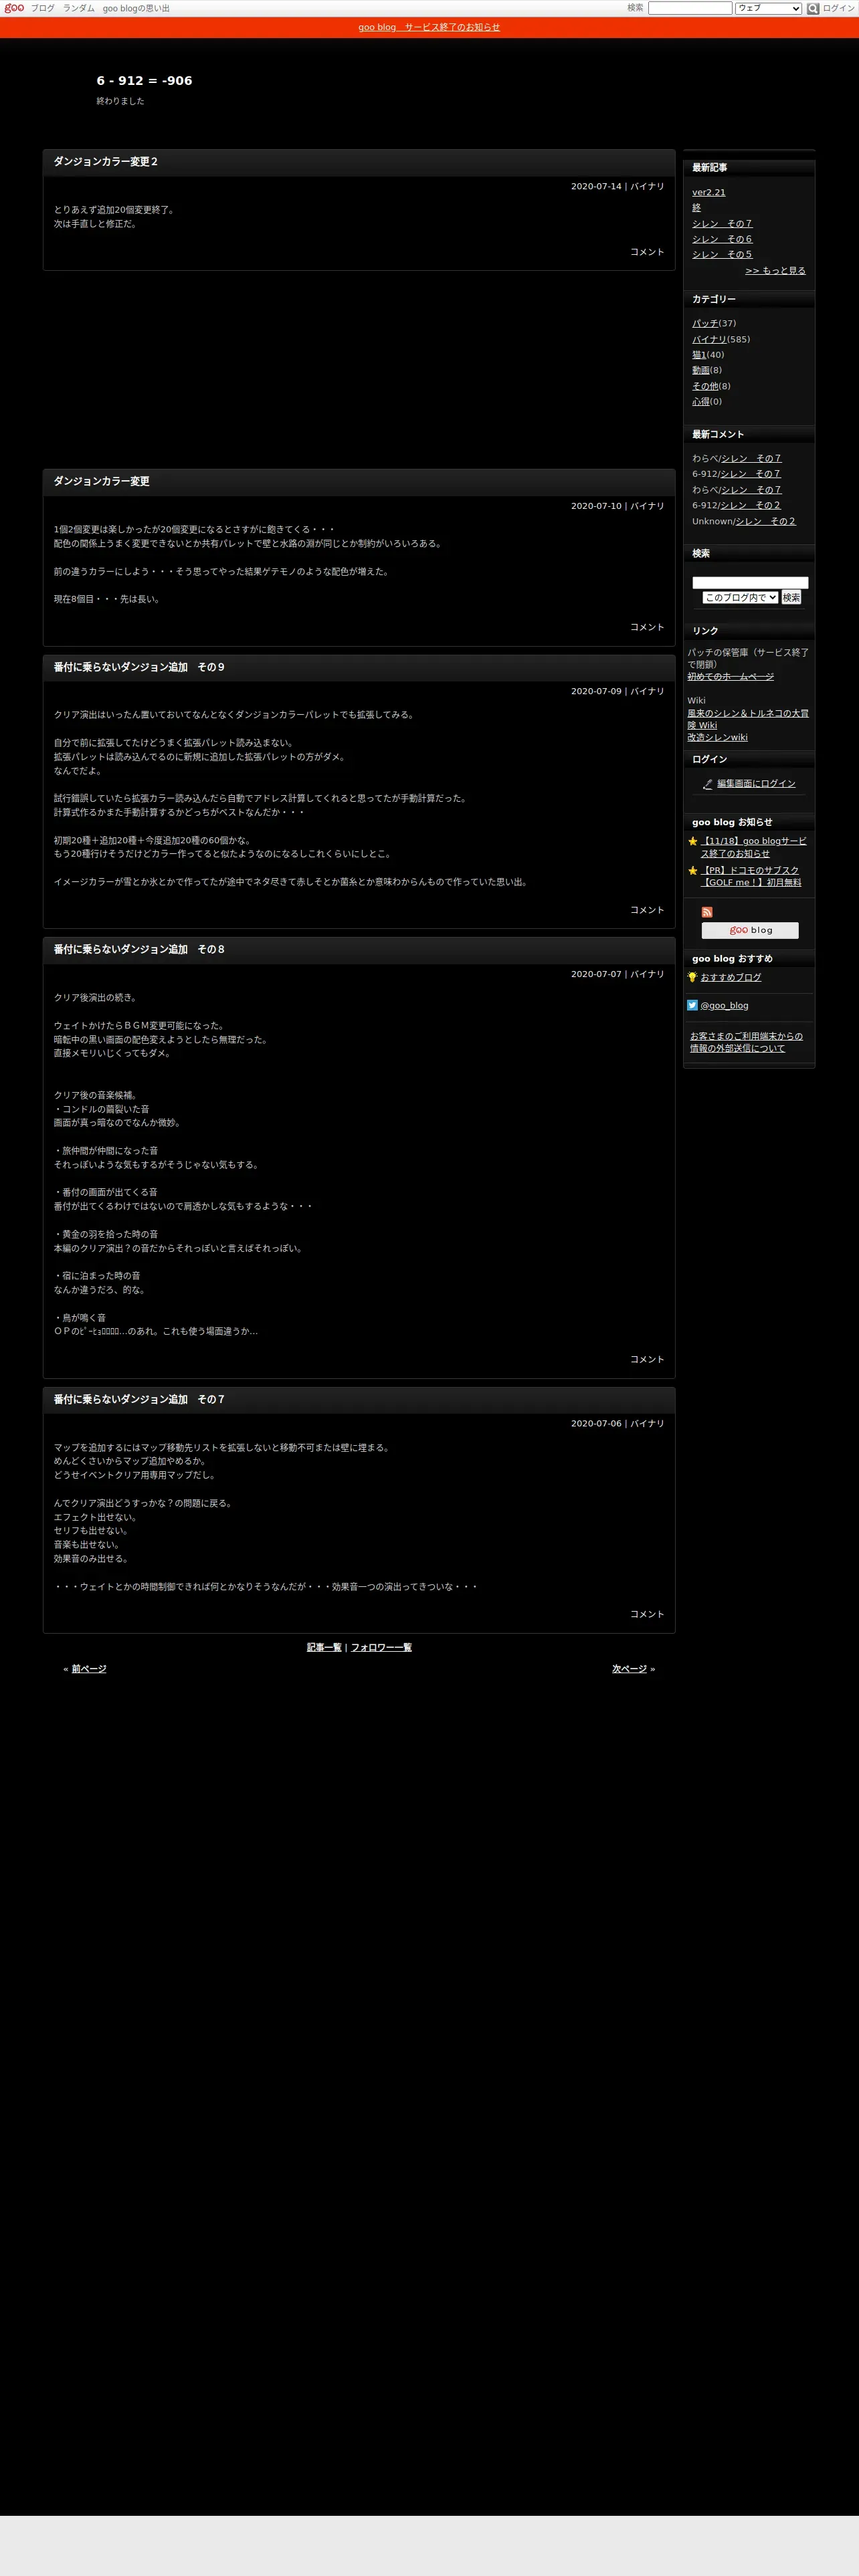Click バイナリ category on the 2020-07-09 post

click(x=647, y=691)
